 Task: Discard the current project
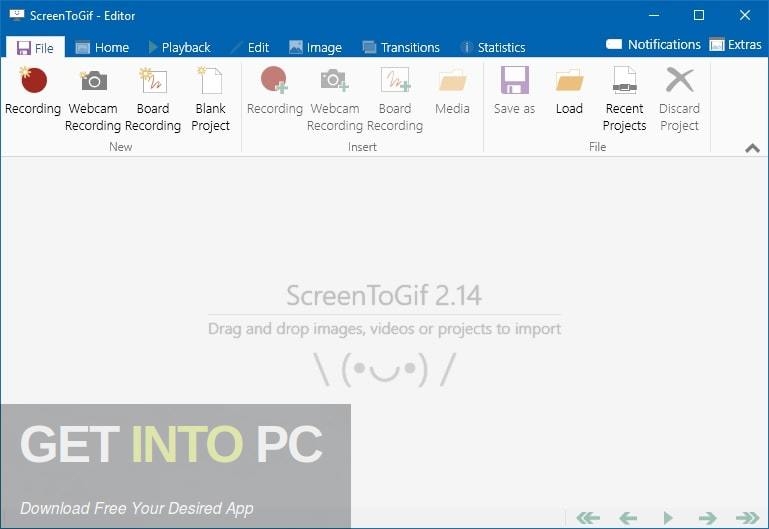pos(679,100)
